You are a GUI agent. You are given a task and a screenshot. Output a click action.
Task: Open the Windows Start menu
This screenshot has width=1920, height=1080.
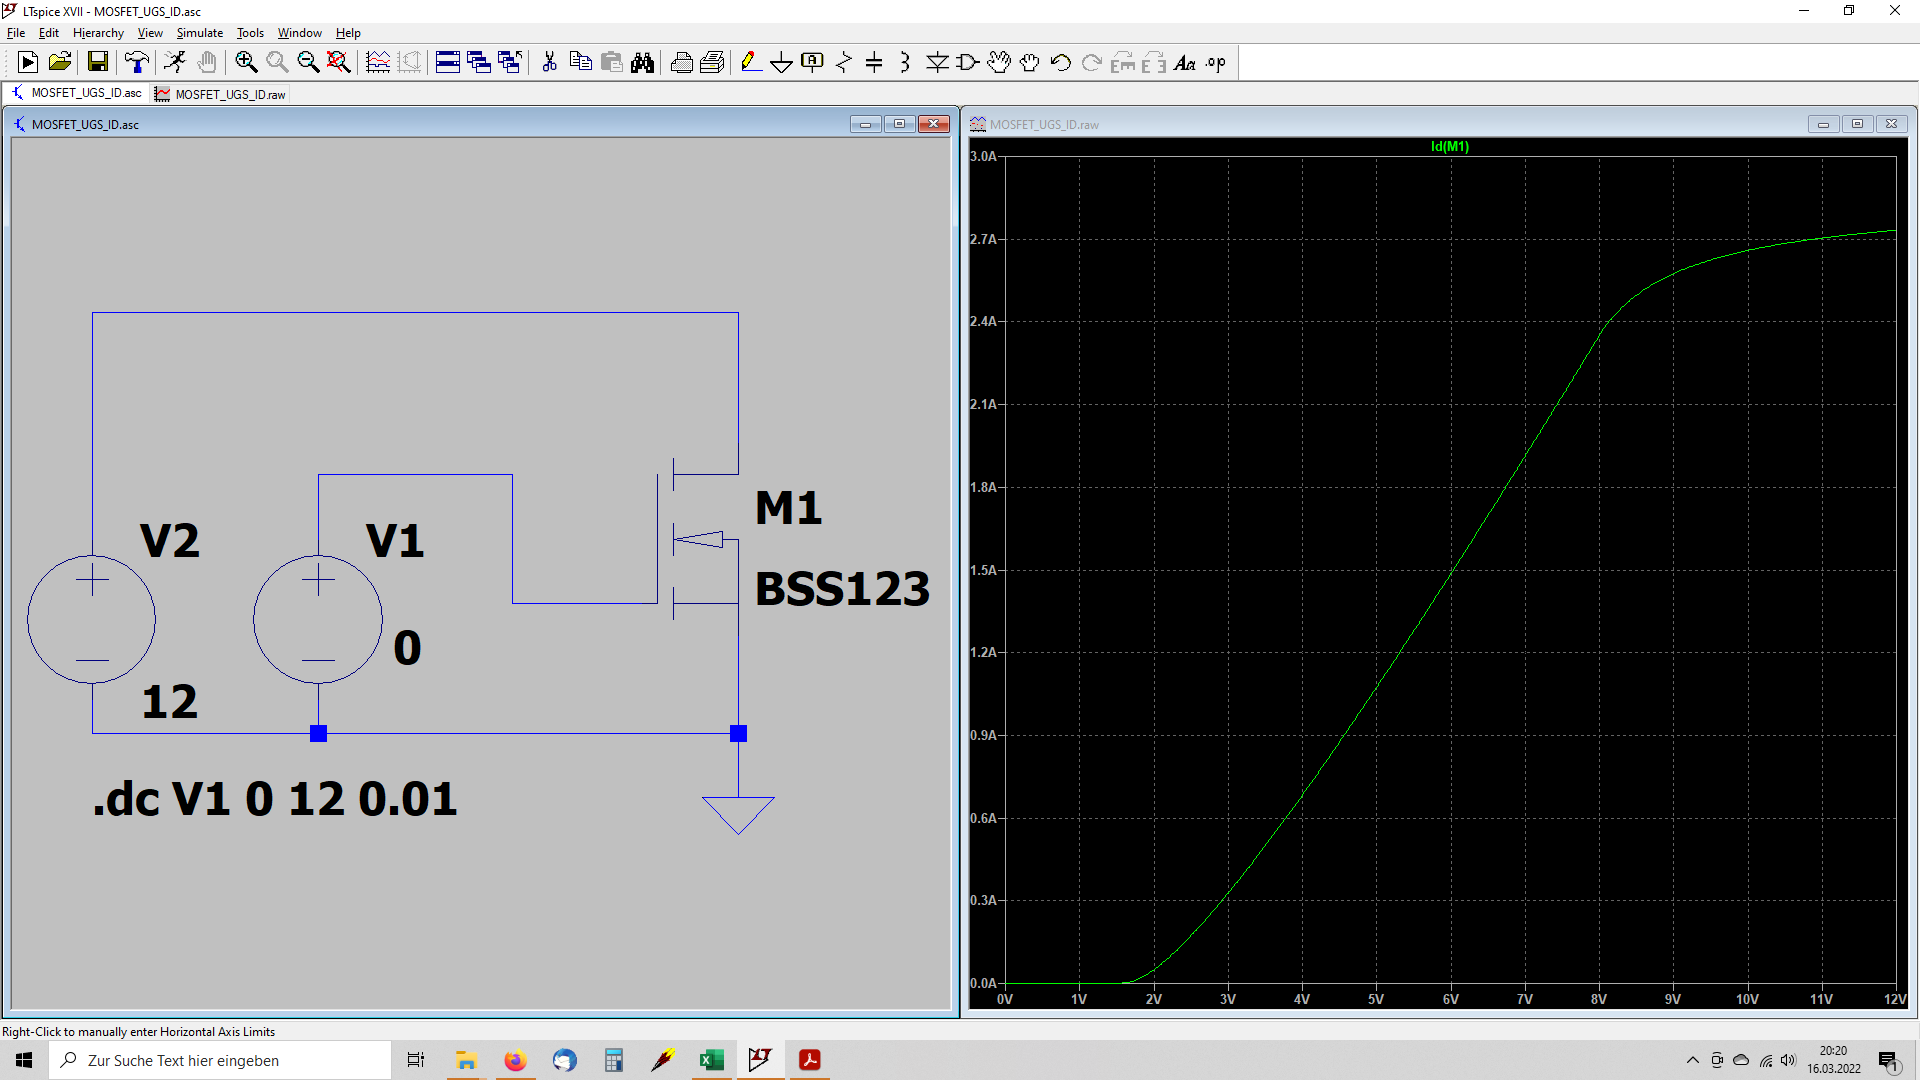point(24,1060)
